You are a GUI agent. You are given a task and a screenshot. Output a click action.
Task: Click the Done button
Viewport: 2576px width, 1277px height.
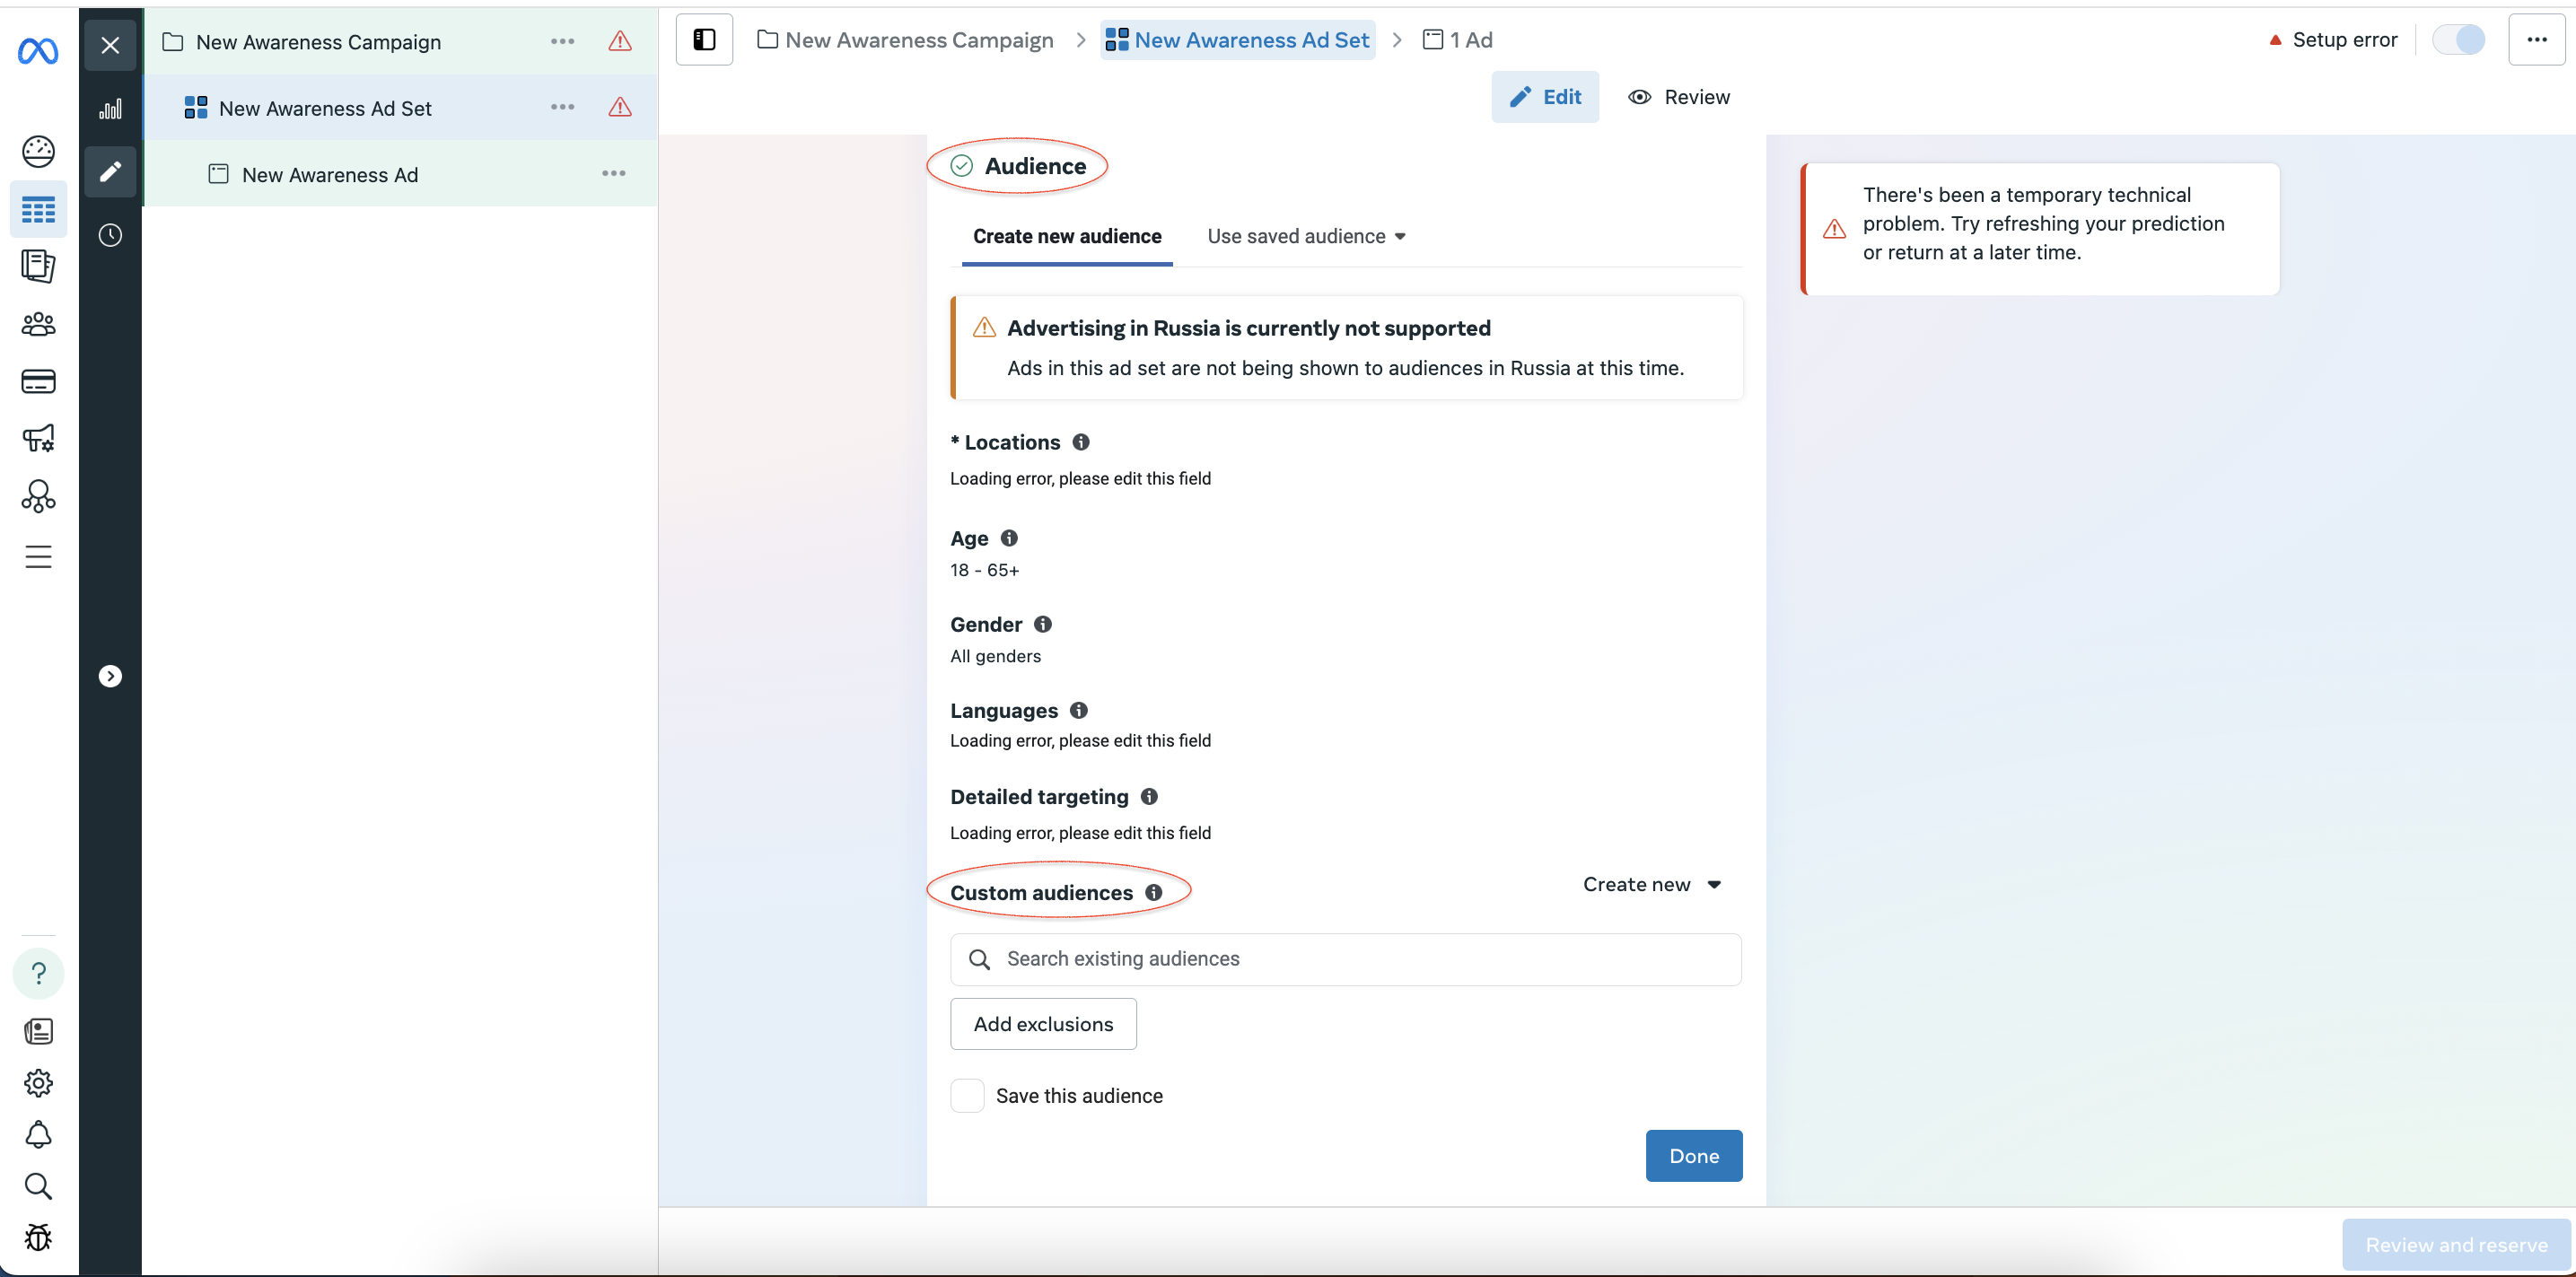(1694, 1155)
